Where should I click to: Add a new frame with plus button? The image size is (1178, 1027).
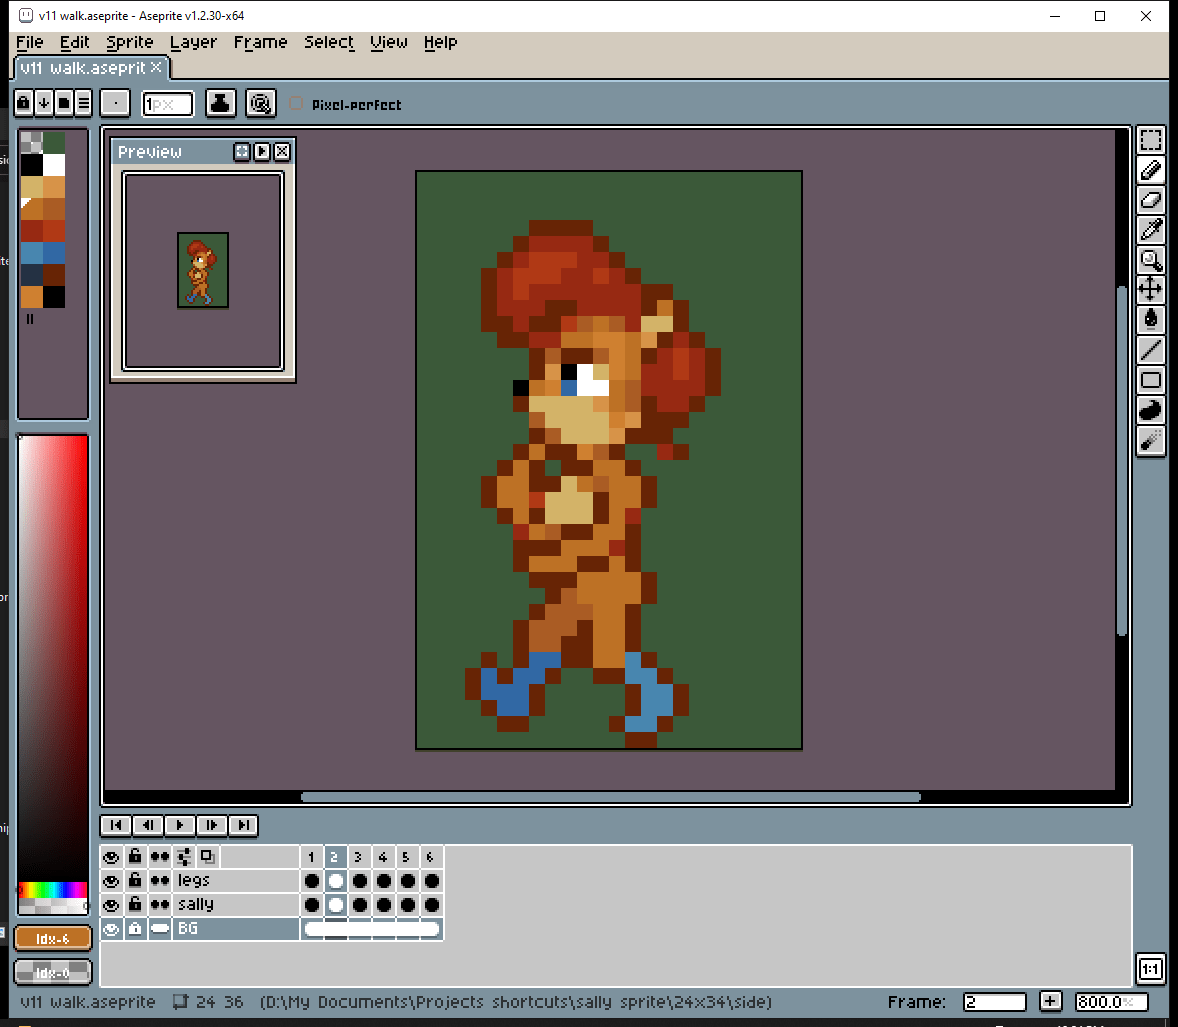(1050, 1001)
